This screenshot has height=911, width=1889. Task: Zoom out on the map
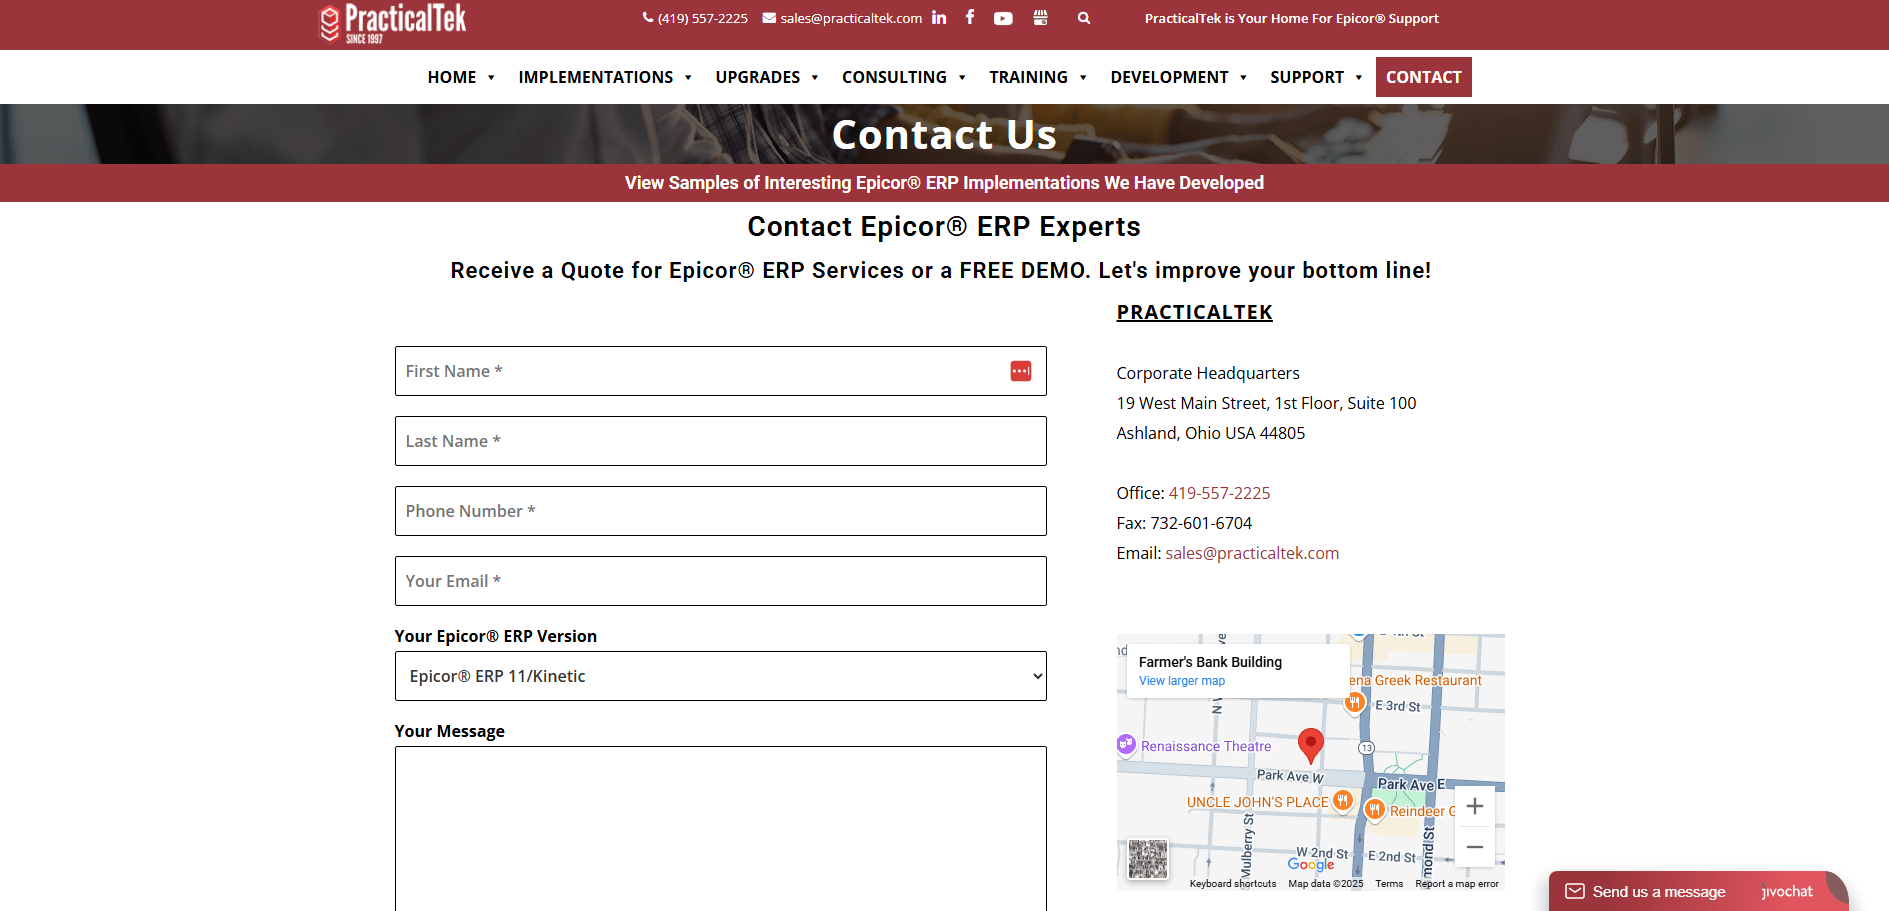(1474, 846)
